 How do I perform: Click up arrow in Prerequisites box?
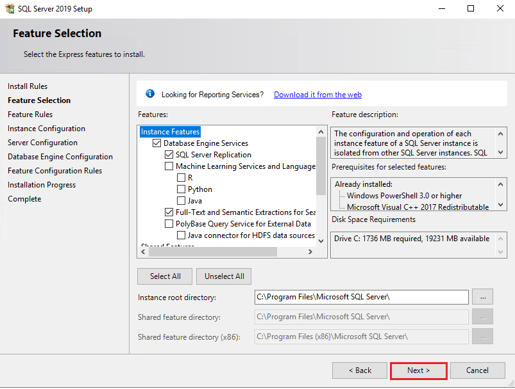click(500, 184)
